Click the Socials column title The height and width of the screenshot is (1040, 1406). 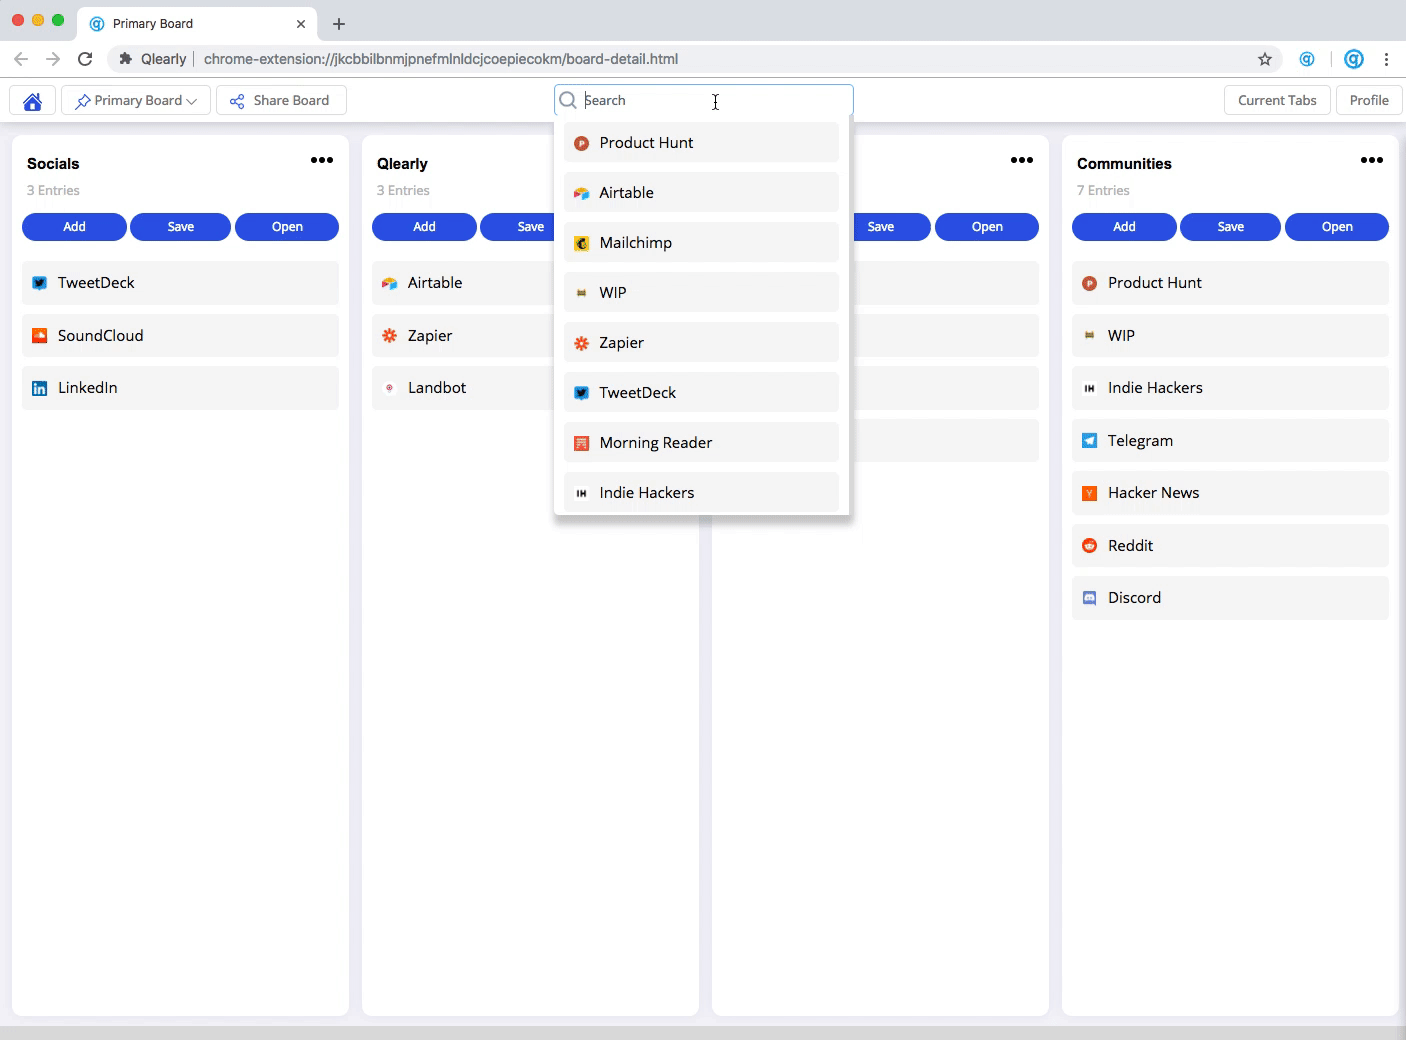[53, 164]
